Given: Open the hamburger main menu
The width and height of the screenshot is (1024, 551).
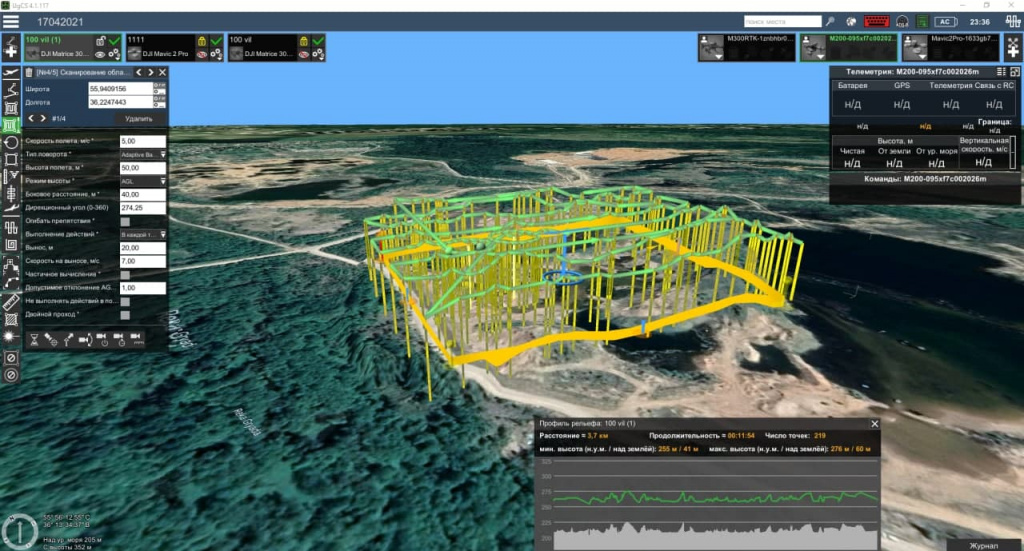Looking at the screenshot, I should (11, 21).
